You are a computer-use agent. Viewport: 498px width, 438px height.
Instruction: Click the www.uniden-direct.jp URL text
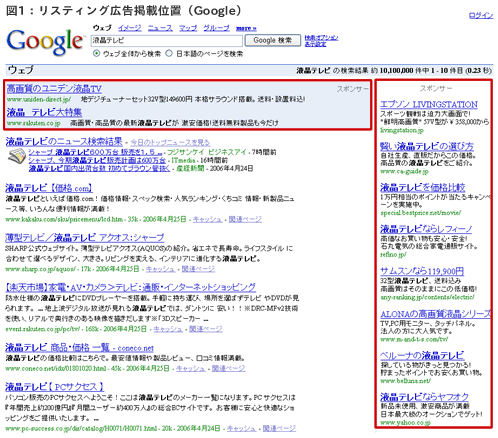click(39, 99)
